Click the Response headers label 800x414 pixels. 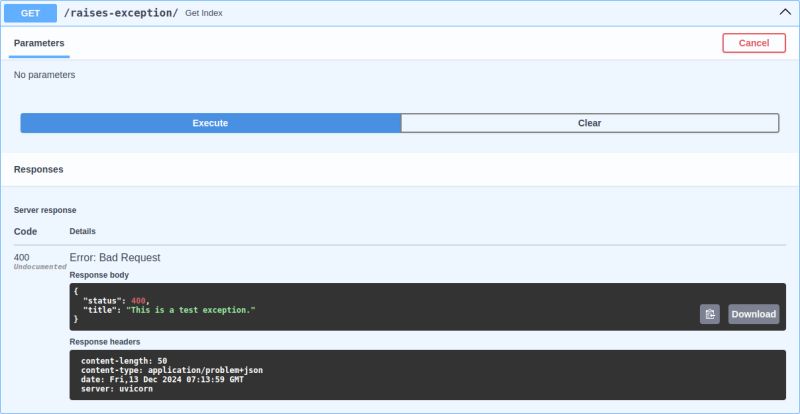(105, 342)
